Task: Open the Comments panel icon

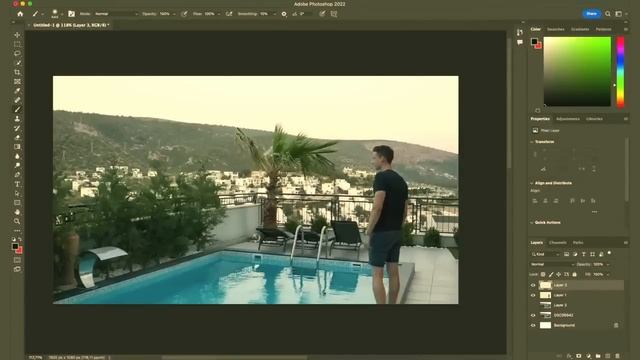Action: pos(520,42)
